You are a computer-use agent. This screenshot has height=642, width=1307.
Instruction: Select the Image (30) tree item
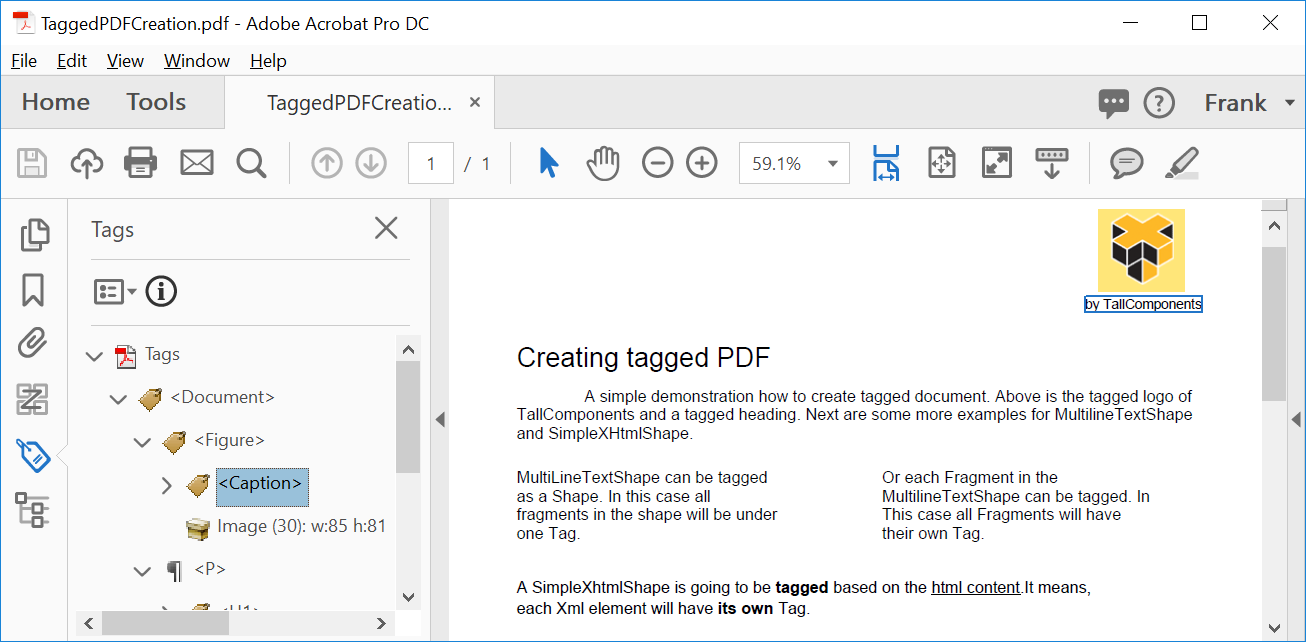click(x=301, y=527)
